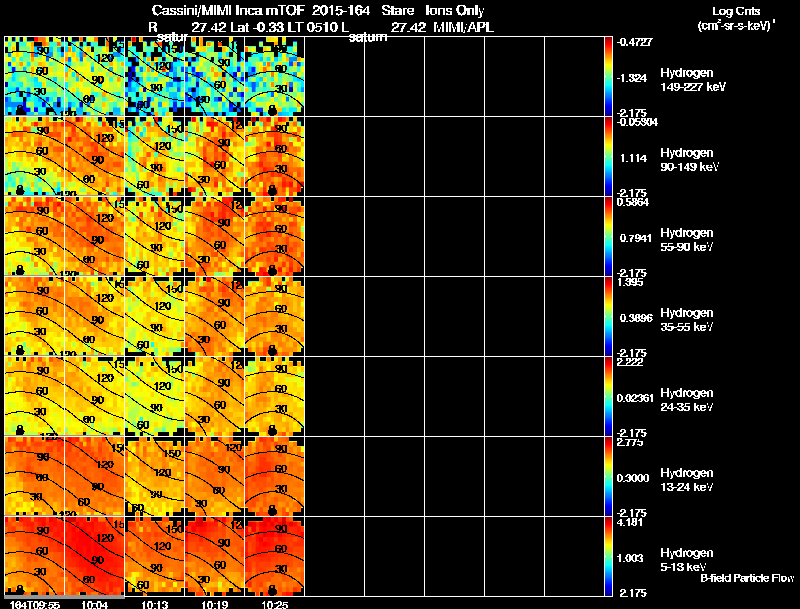Image resolution: width=800 pixels, height=609 pixels.
Task: Click Saturn marker in 149-227 keV 10:25 panel
Action: (272, 110)
